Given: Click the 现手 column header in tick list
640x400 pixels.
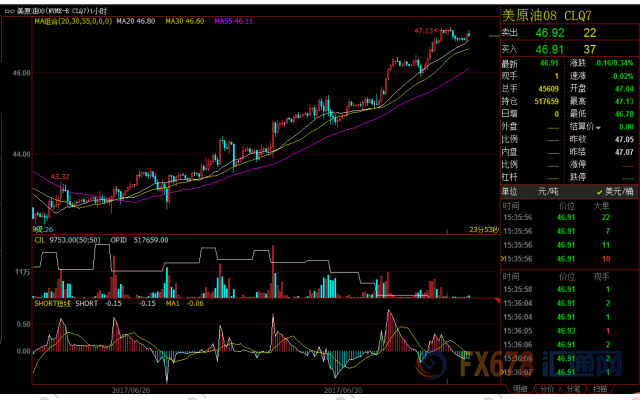Looking at the screenshot, I should [601, 277].
